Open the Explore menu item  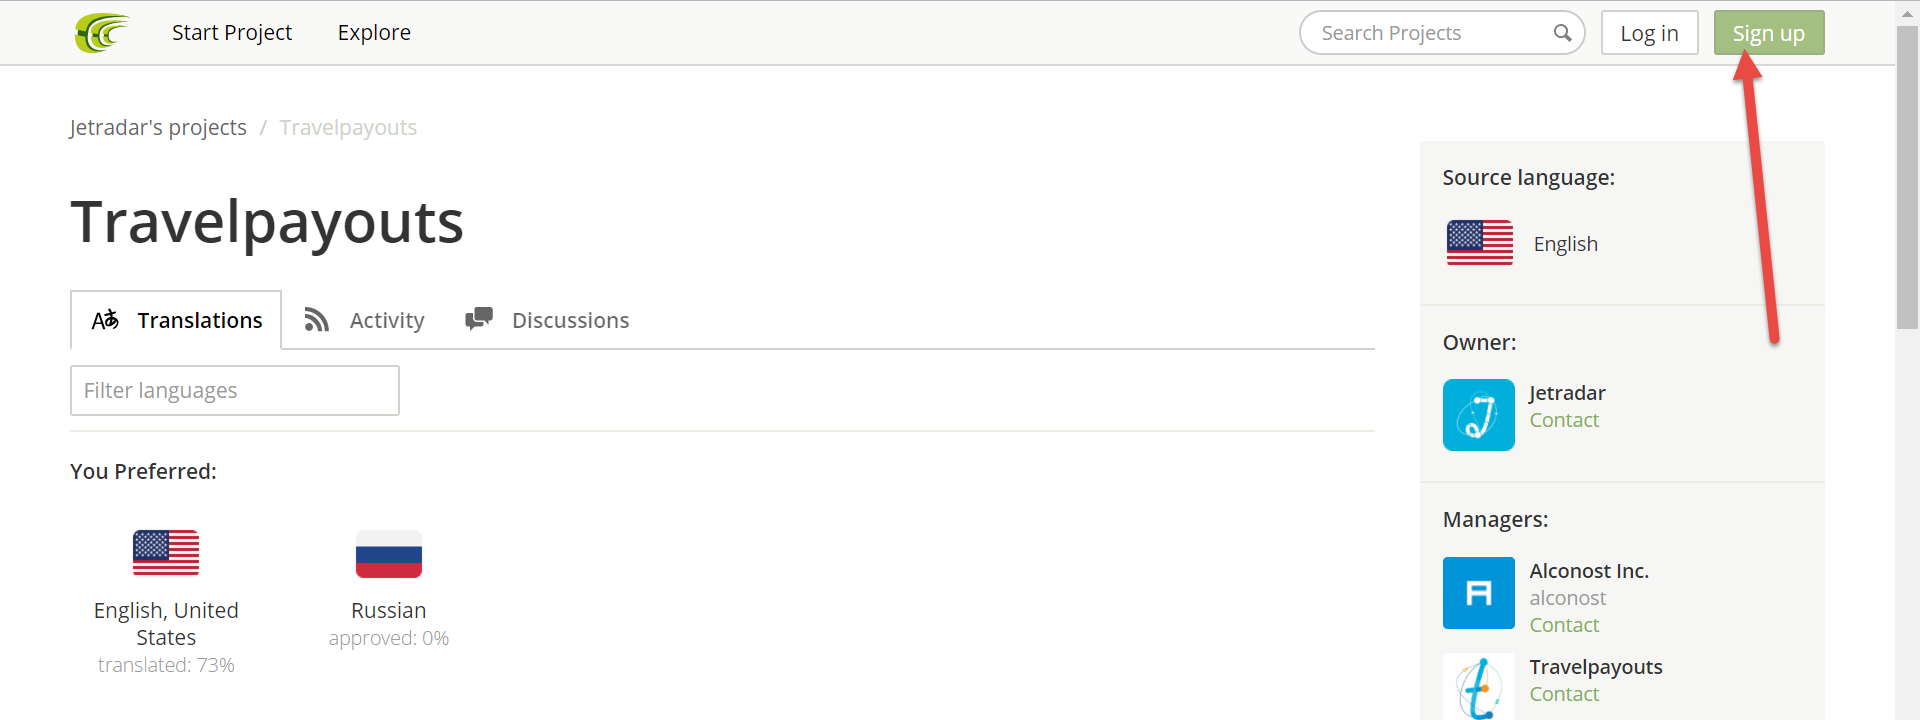coord(374,33)
